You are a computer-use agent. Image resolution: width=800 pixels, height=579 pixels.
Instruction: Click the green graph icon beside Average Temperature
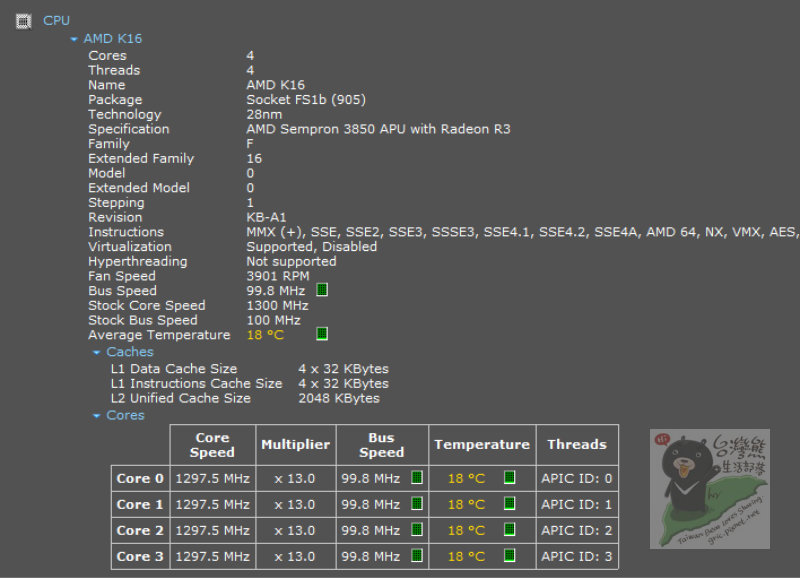tap(322, 334)
